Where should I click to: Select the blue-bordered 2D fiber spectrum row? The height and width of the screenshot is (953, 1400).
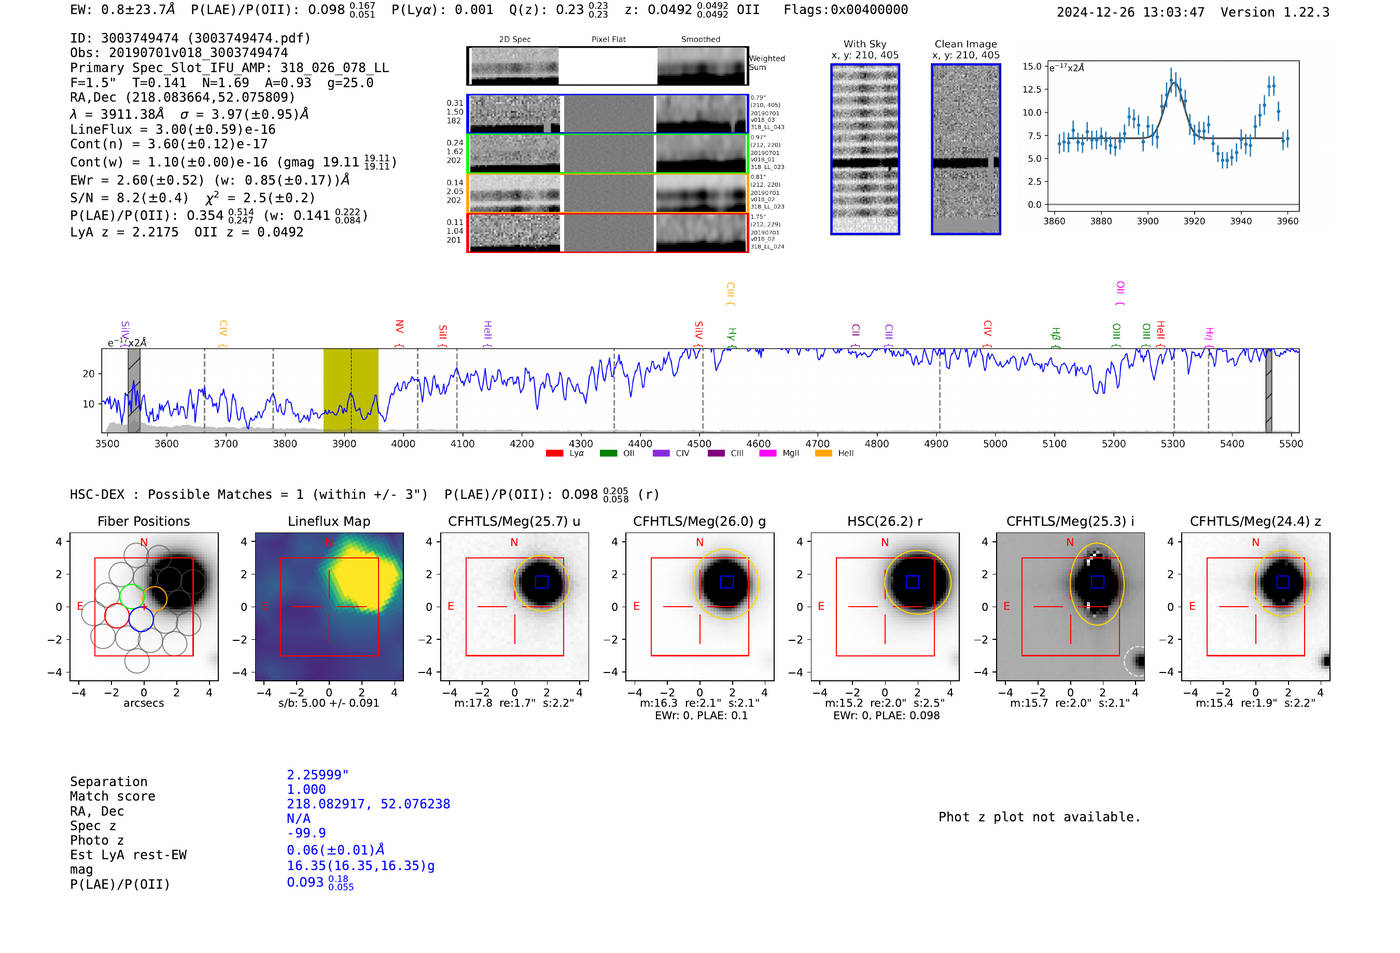tap(608, 114)
